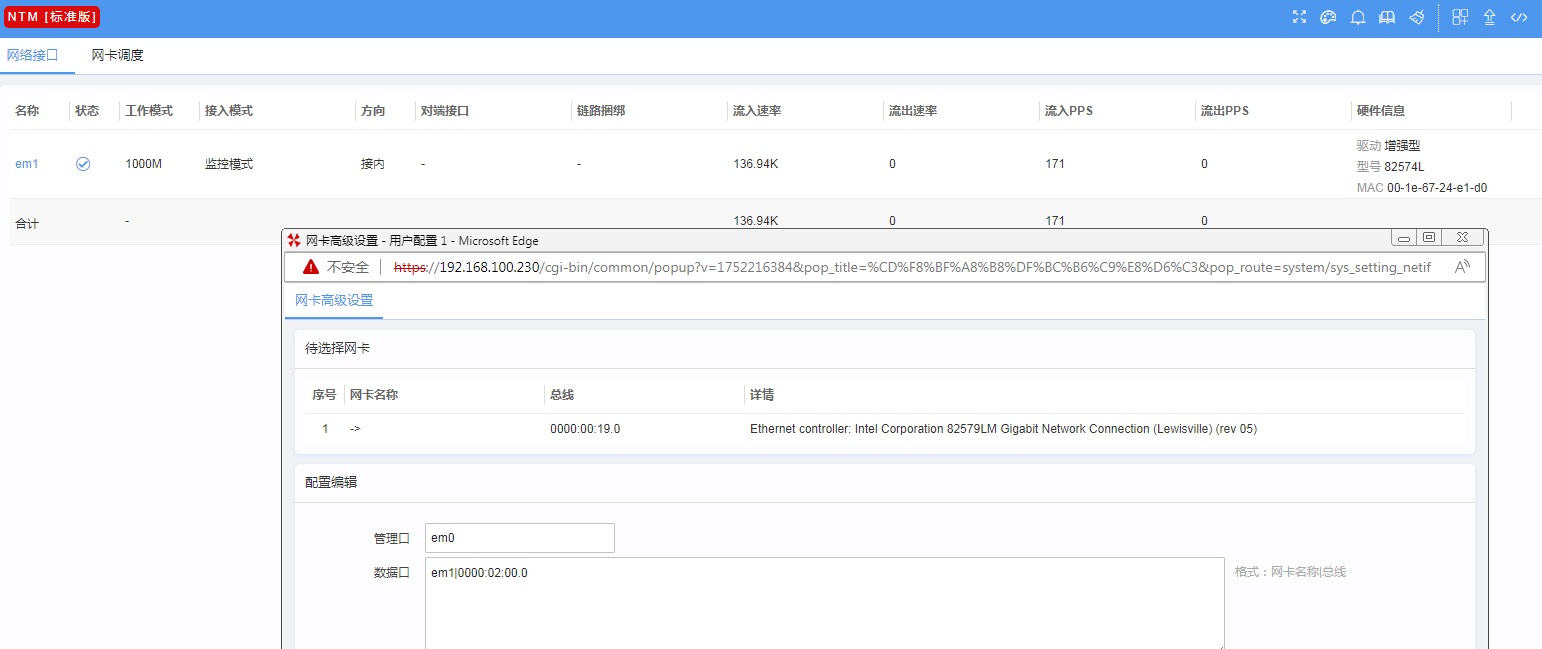Select the 网卡高级设置 tab in popup
The height and width of the screenshot is (649, 1542).
point(333,300)
